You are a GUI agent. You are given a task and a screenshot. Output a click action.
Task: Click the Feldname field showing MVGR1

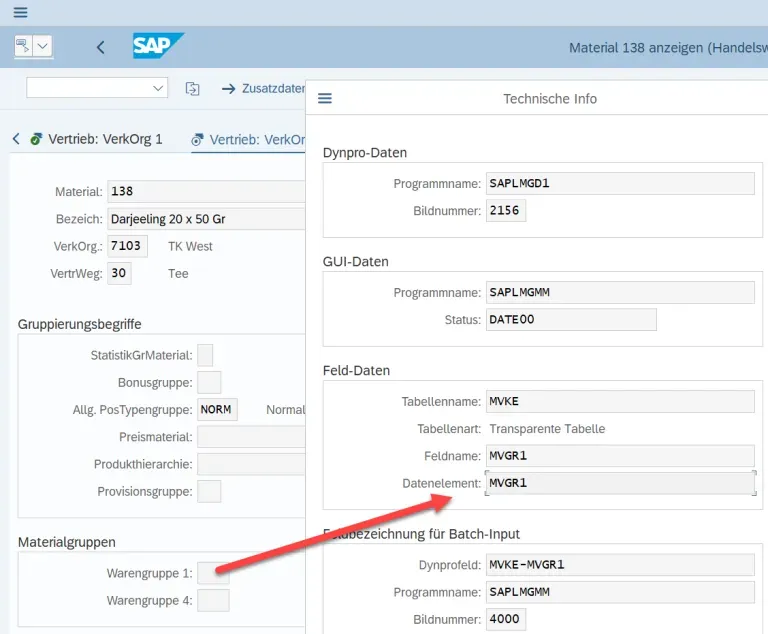click(x=619, y=456)
